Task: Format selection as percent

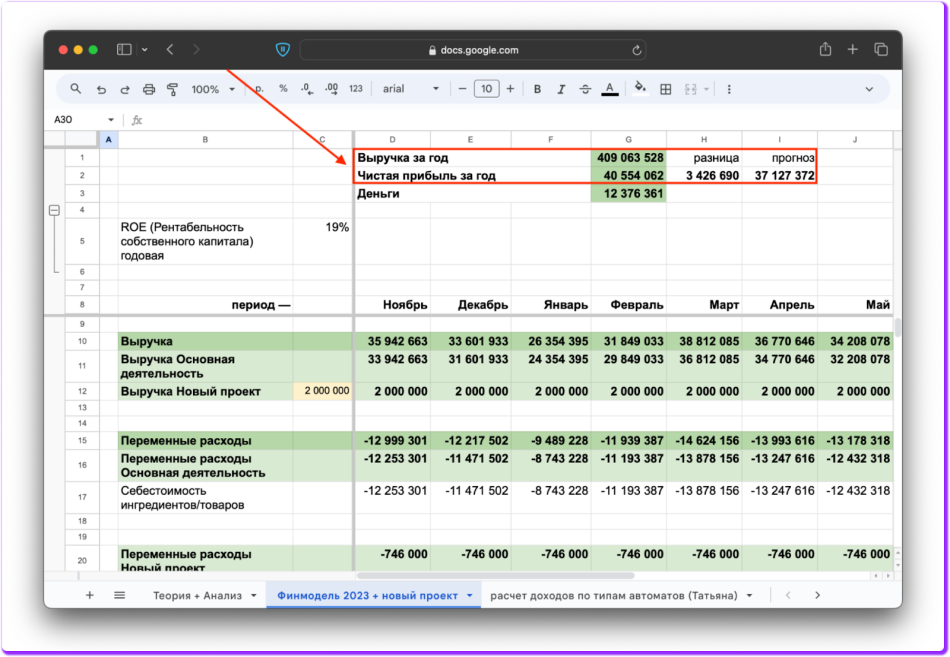Action: (x=283, y=89)
